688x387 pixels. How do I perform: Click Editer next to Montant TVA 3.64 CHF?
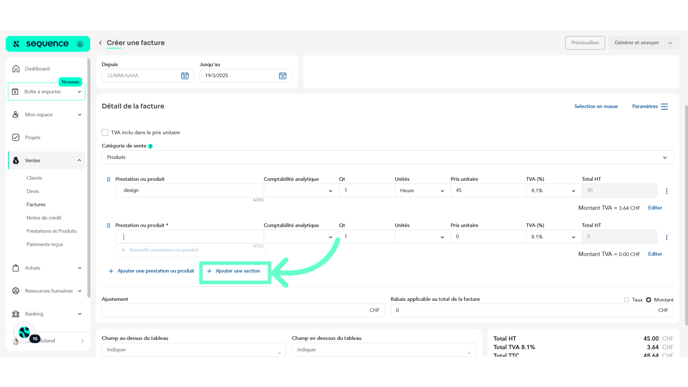tap(655, 208)
